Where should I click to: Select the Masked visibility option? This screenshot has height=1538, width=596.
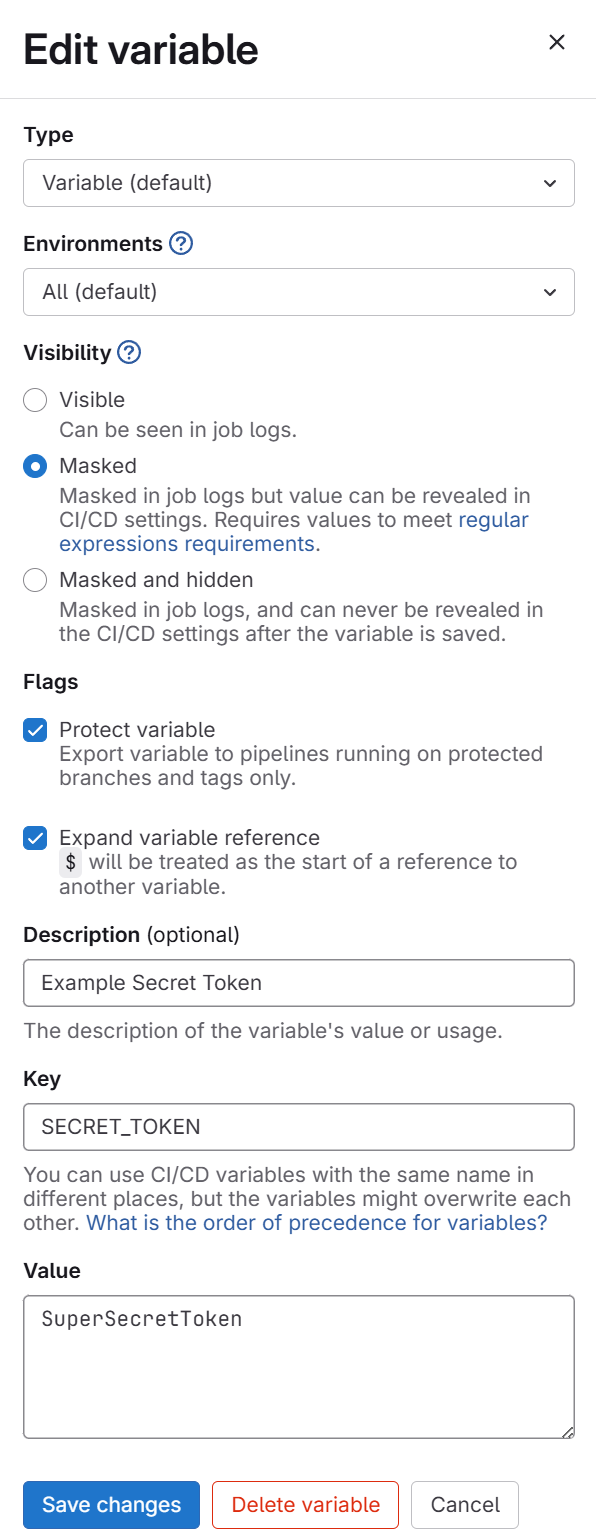click(x=35, y=466)
